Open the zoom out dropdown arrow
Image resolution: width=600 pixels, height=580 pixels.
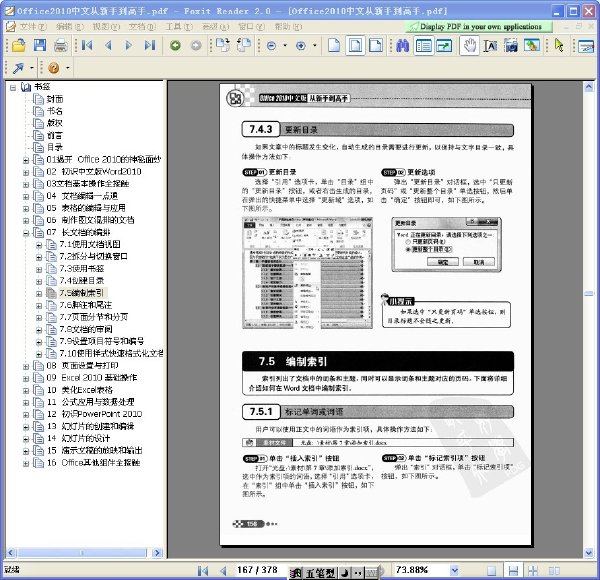(x=285, y=46)
